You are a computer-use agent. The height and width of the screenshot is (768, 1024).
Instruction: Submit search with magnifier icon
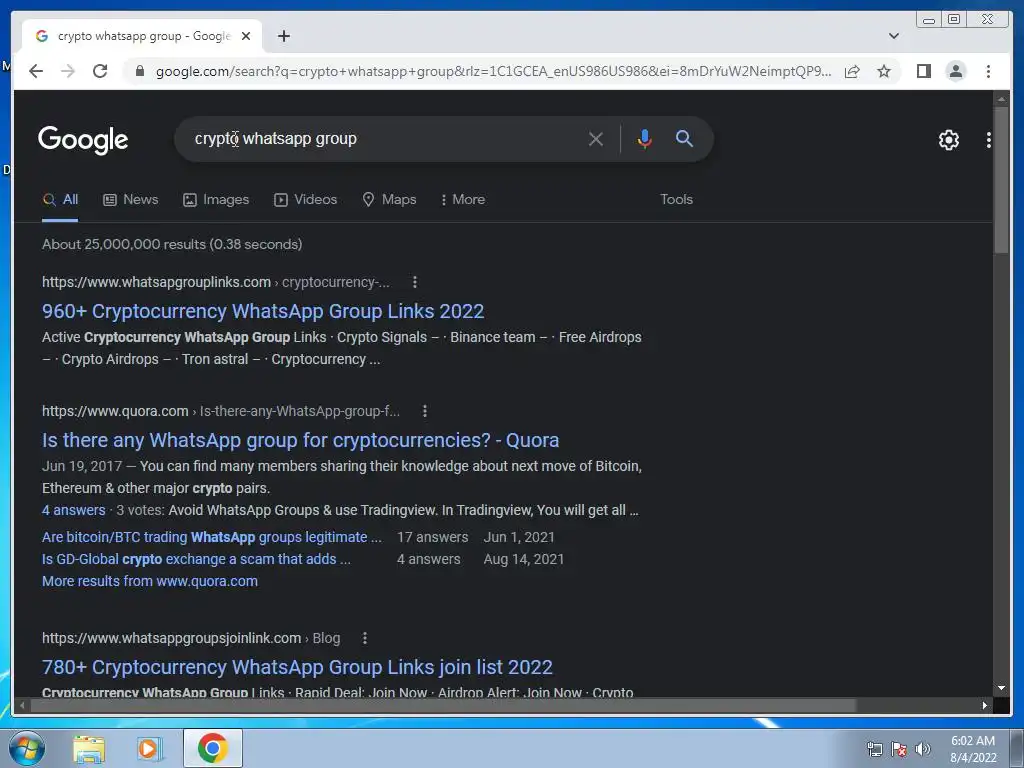(684, 138)
